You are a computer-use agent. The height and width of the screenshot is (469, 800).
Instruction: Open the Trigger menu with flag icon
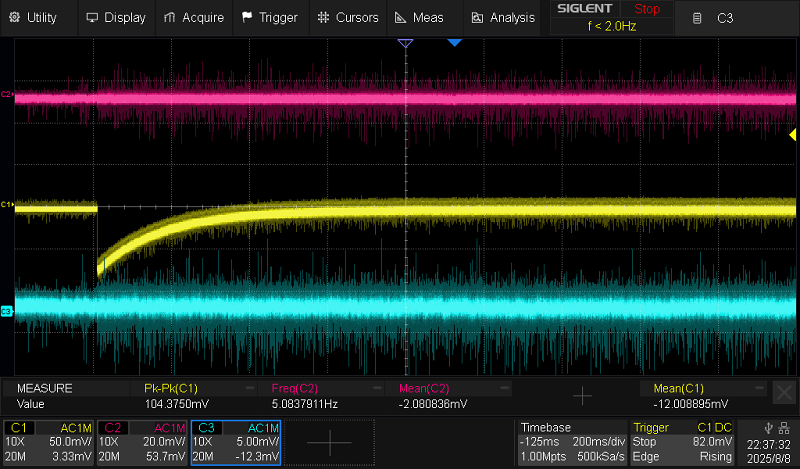pos(270,17)
